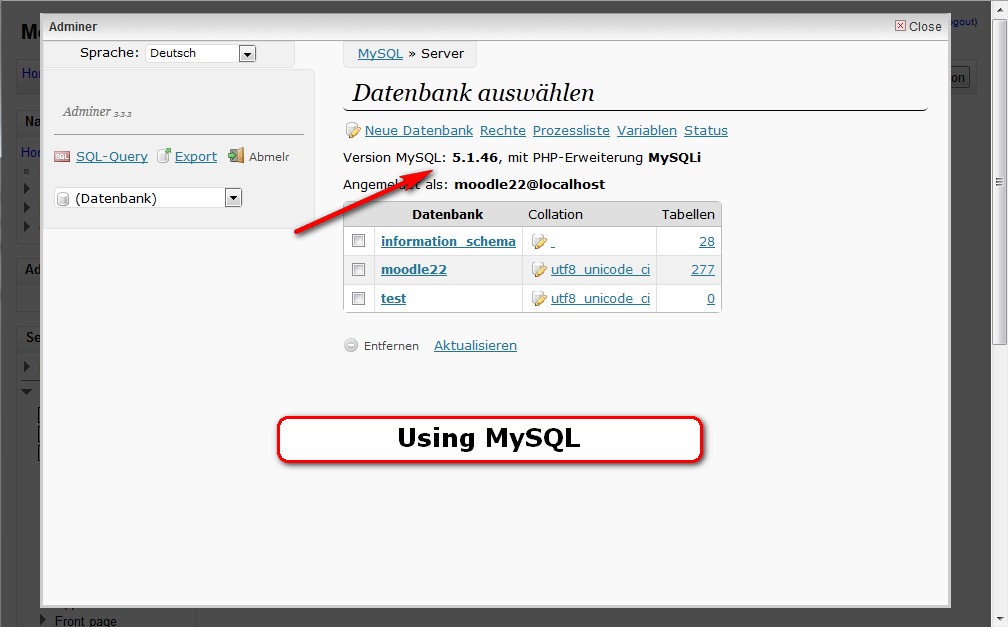Open the test database
The image size is (1008, 627).
393,298
